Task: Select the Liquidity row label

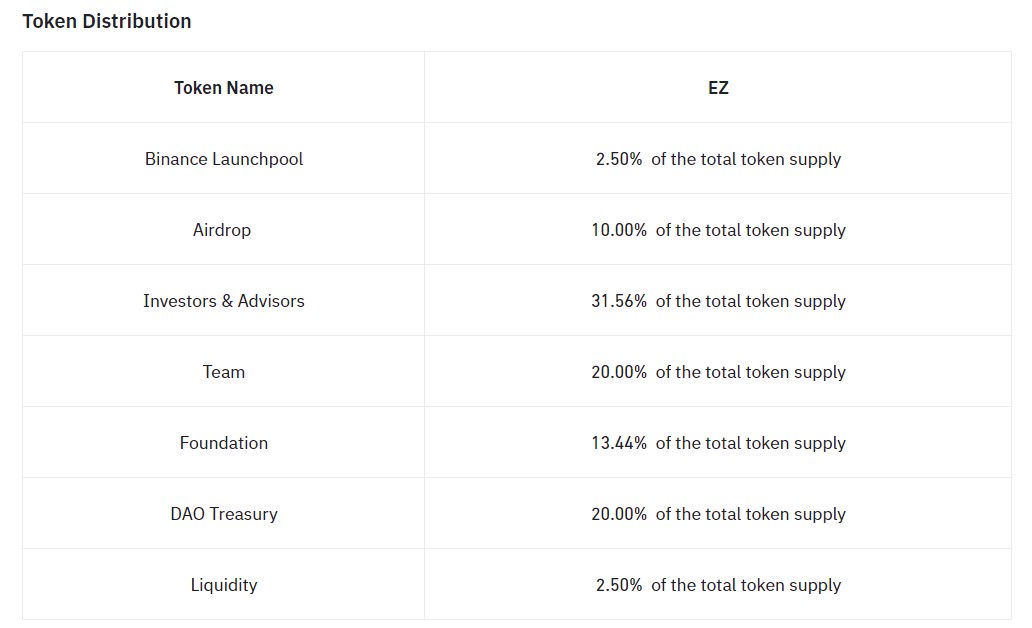Action: pos(223,585)
